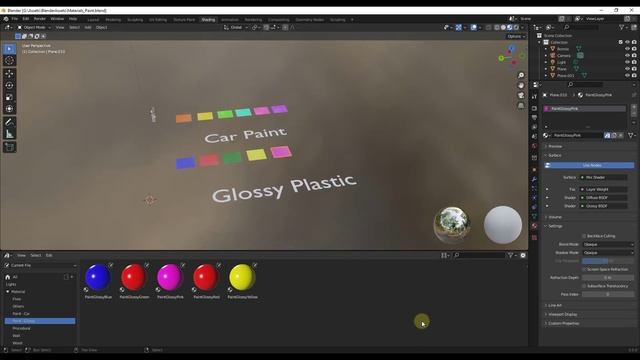Toggle visibility eye for Camera object
The width and height of the screenshot is (640, 360).
(x=627, y=56)
